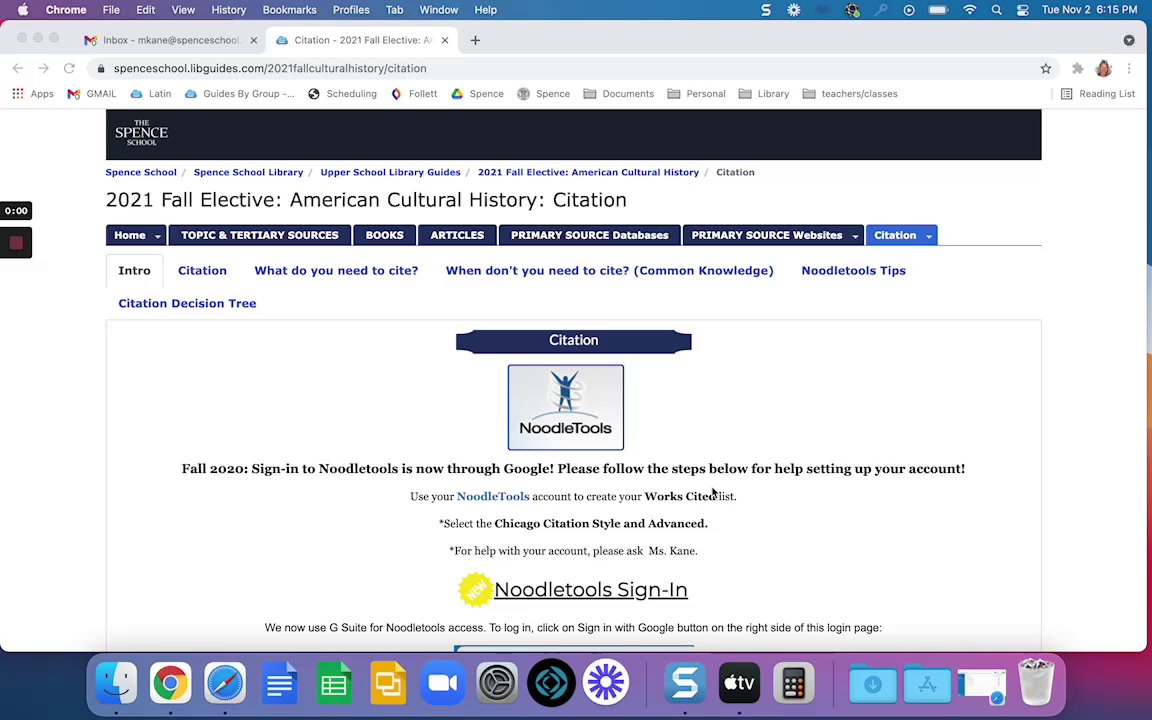This screenshot has height=720, width=1152.
Task: Bookmark this page with the star icon
Action: (1045, 68)
